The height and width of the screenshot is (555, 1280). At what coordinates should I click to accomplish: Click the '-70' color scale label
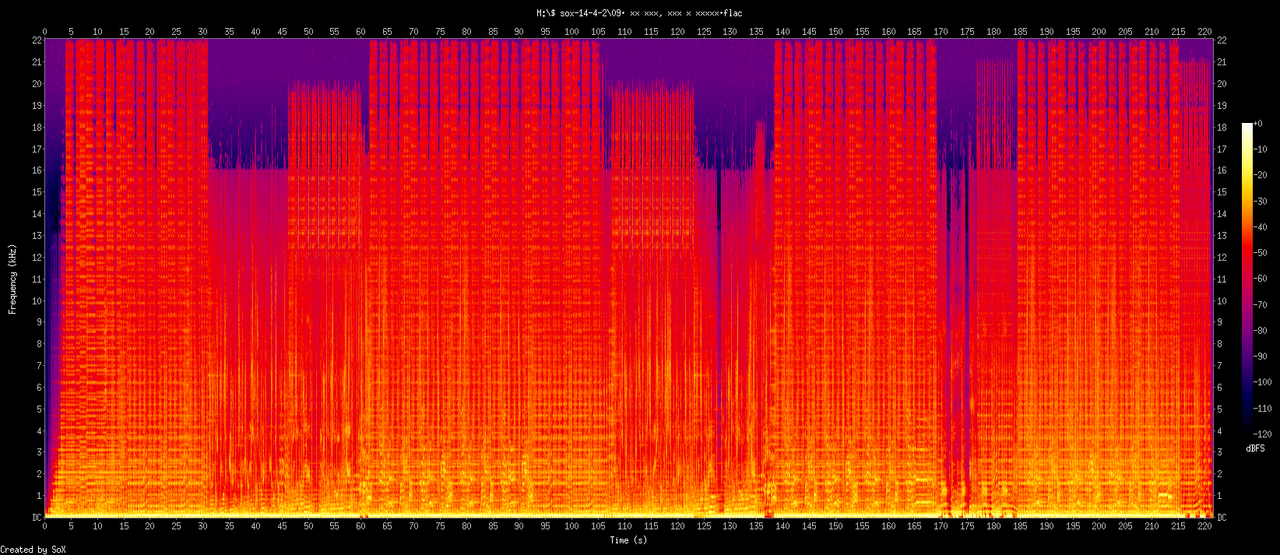[1262, 305]
